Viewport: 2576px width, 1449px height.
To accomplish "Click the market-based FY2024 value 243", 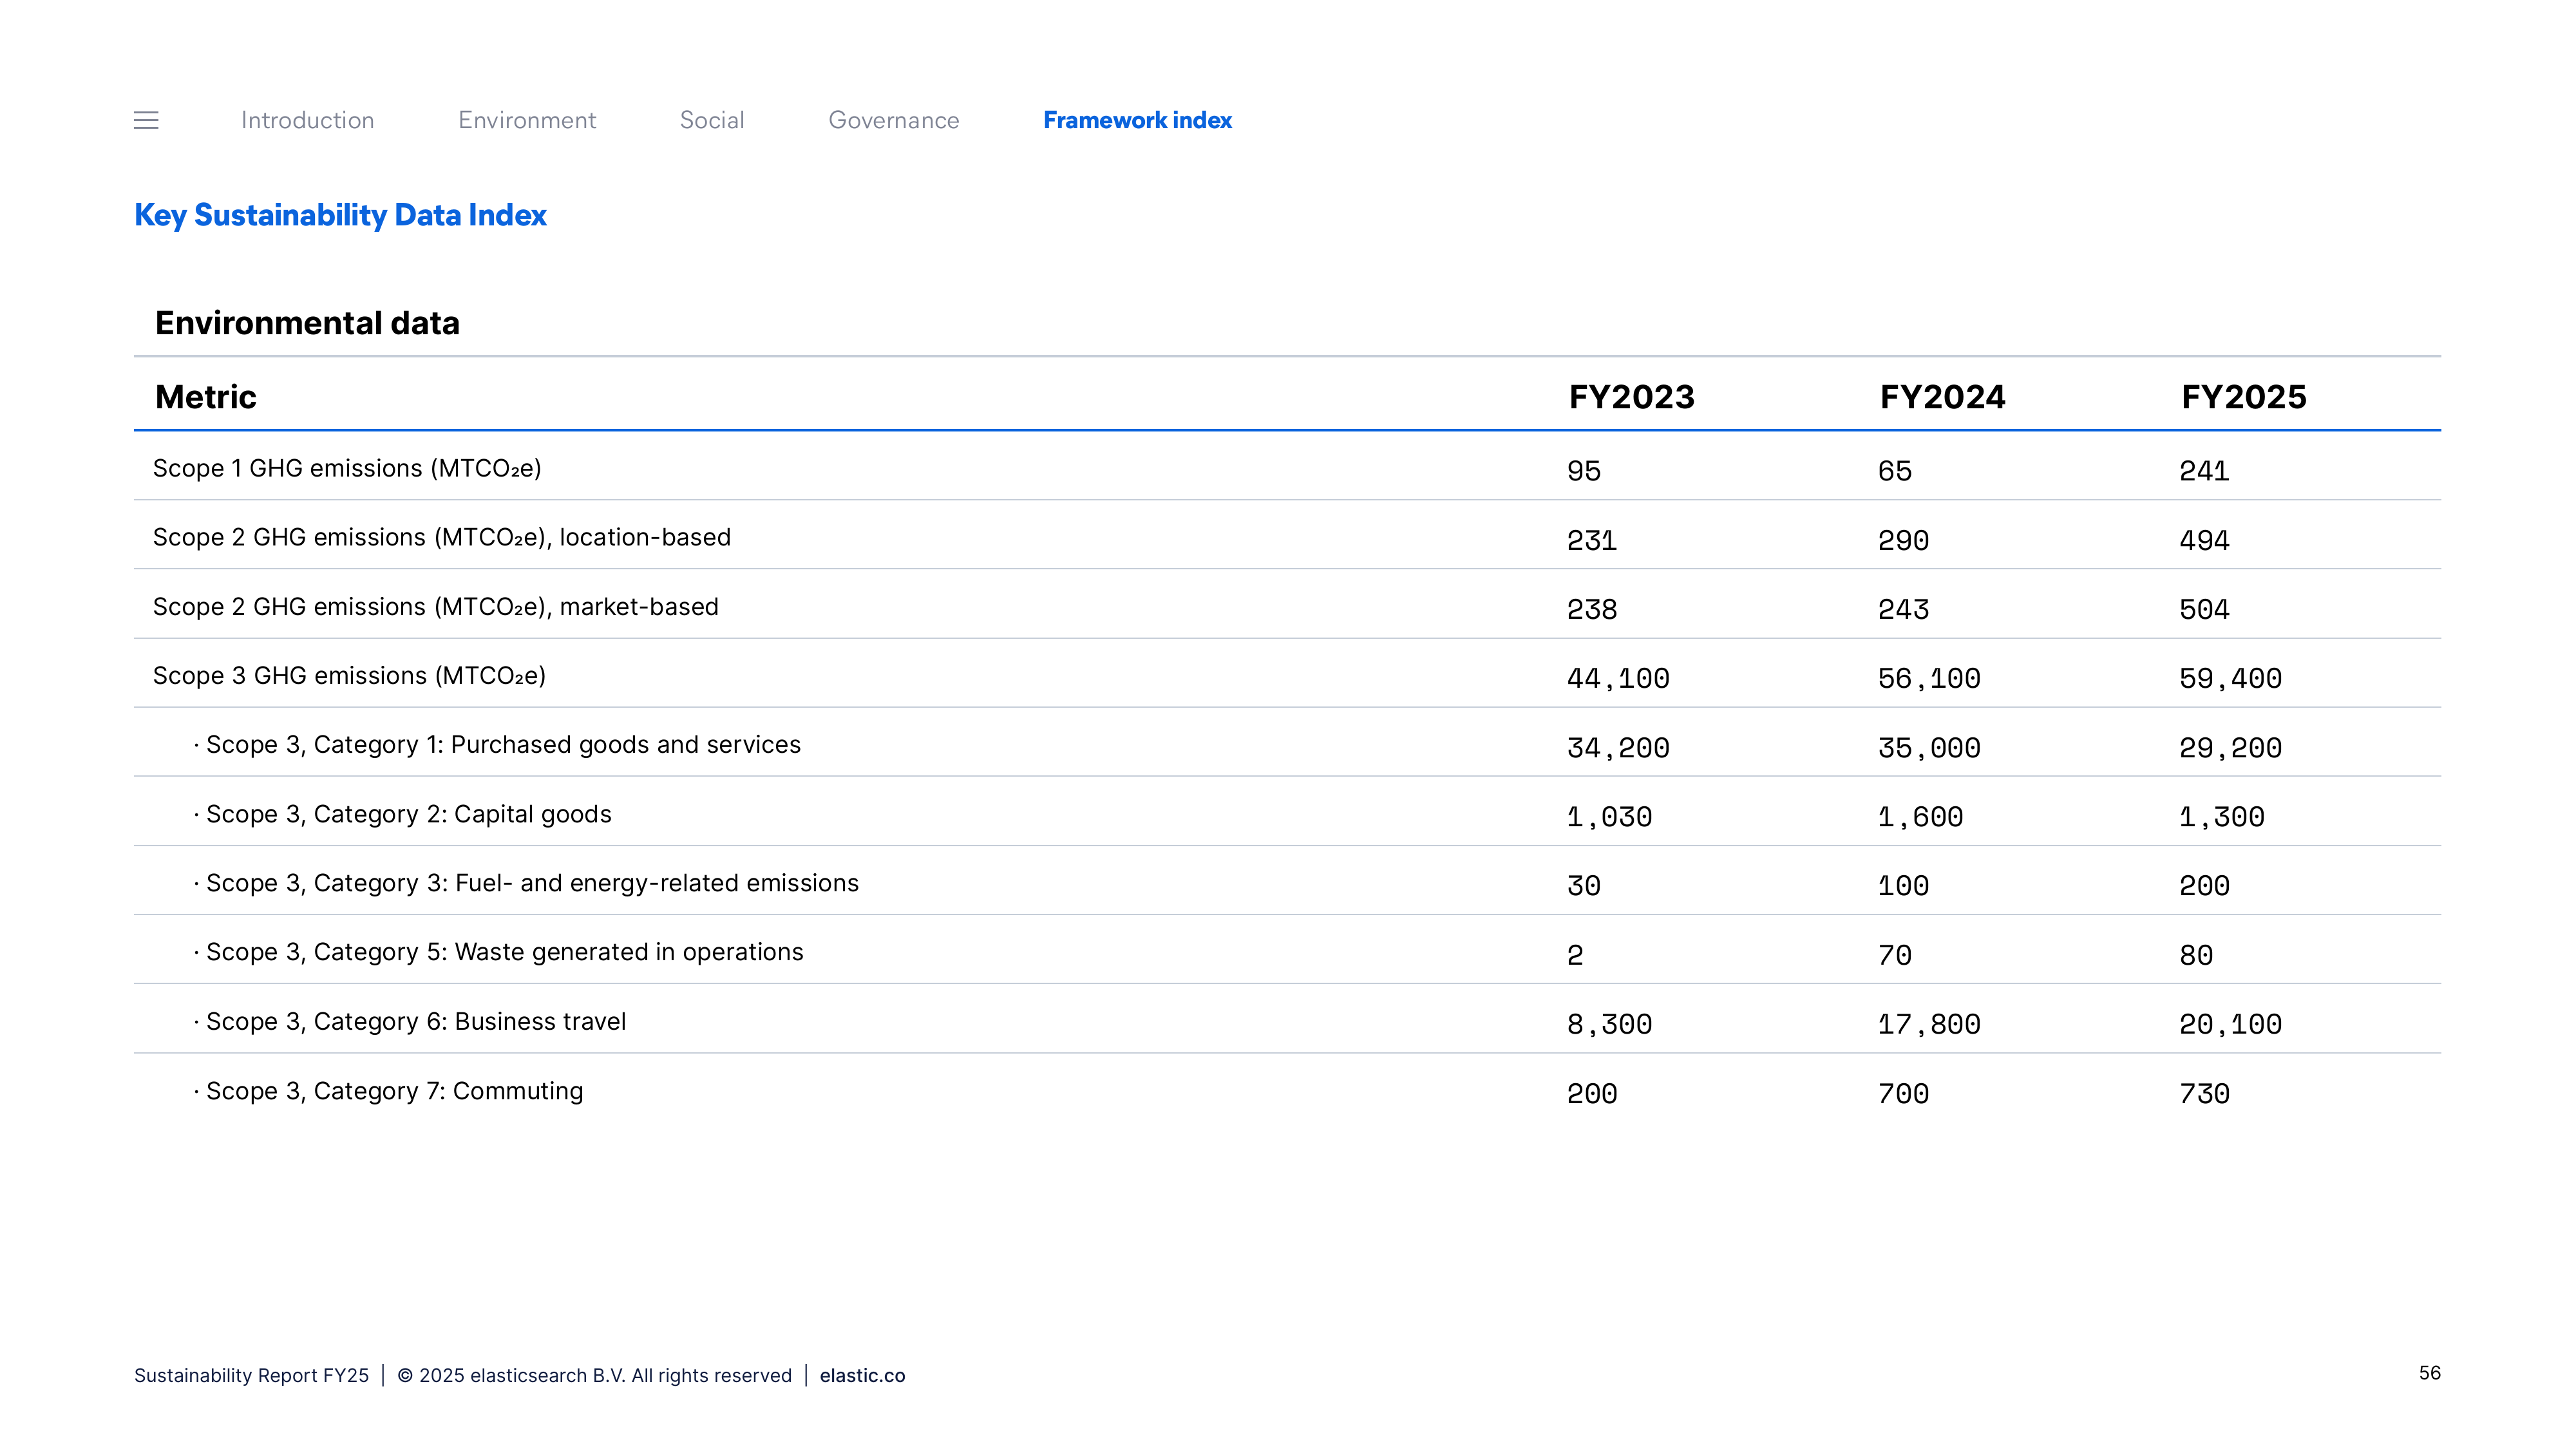I will [1903, 610].
